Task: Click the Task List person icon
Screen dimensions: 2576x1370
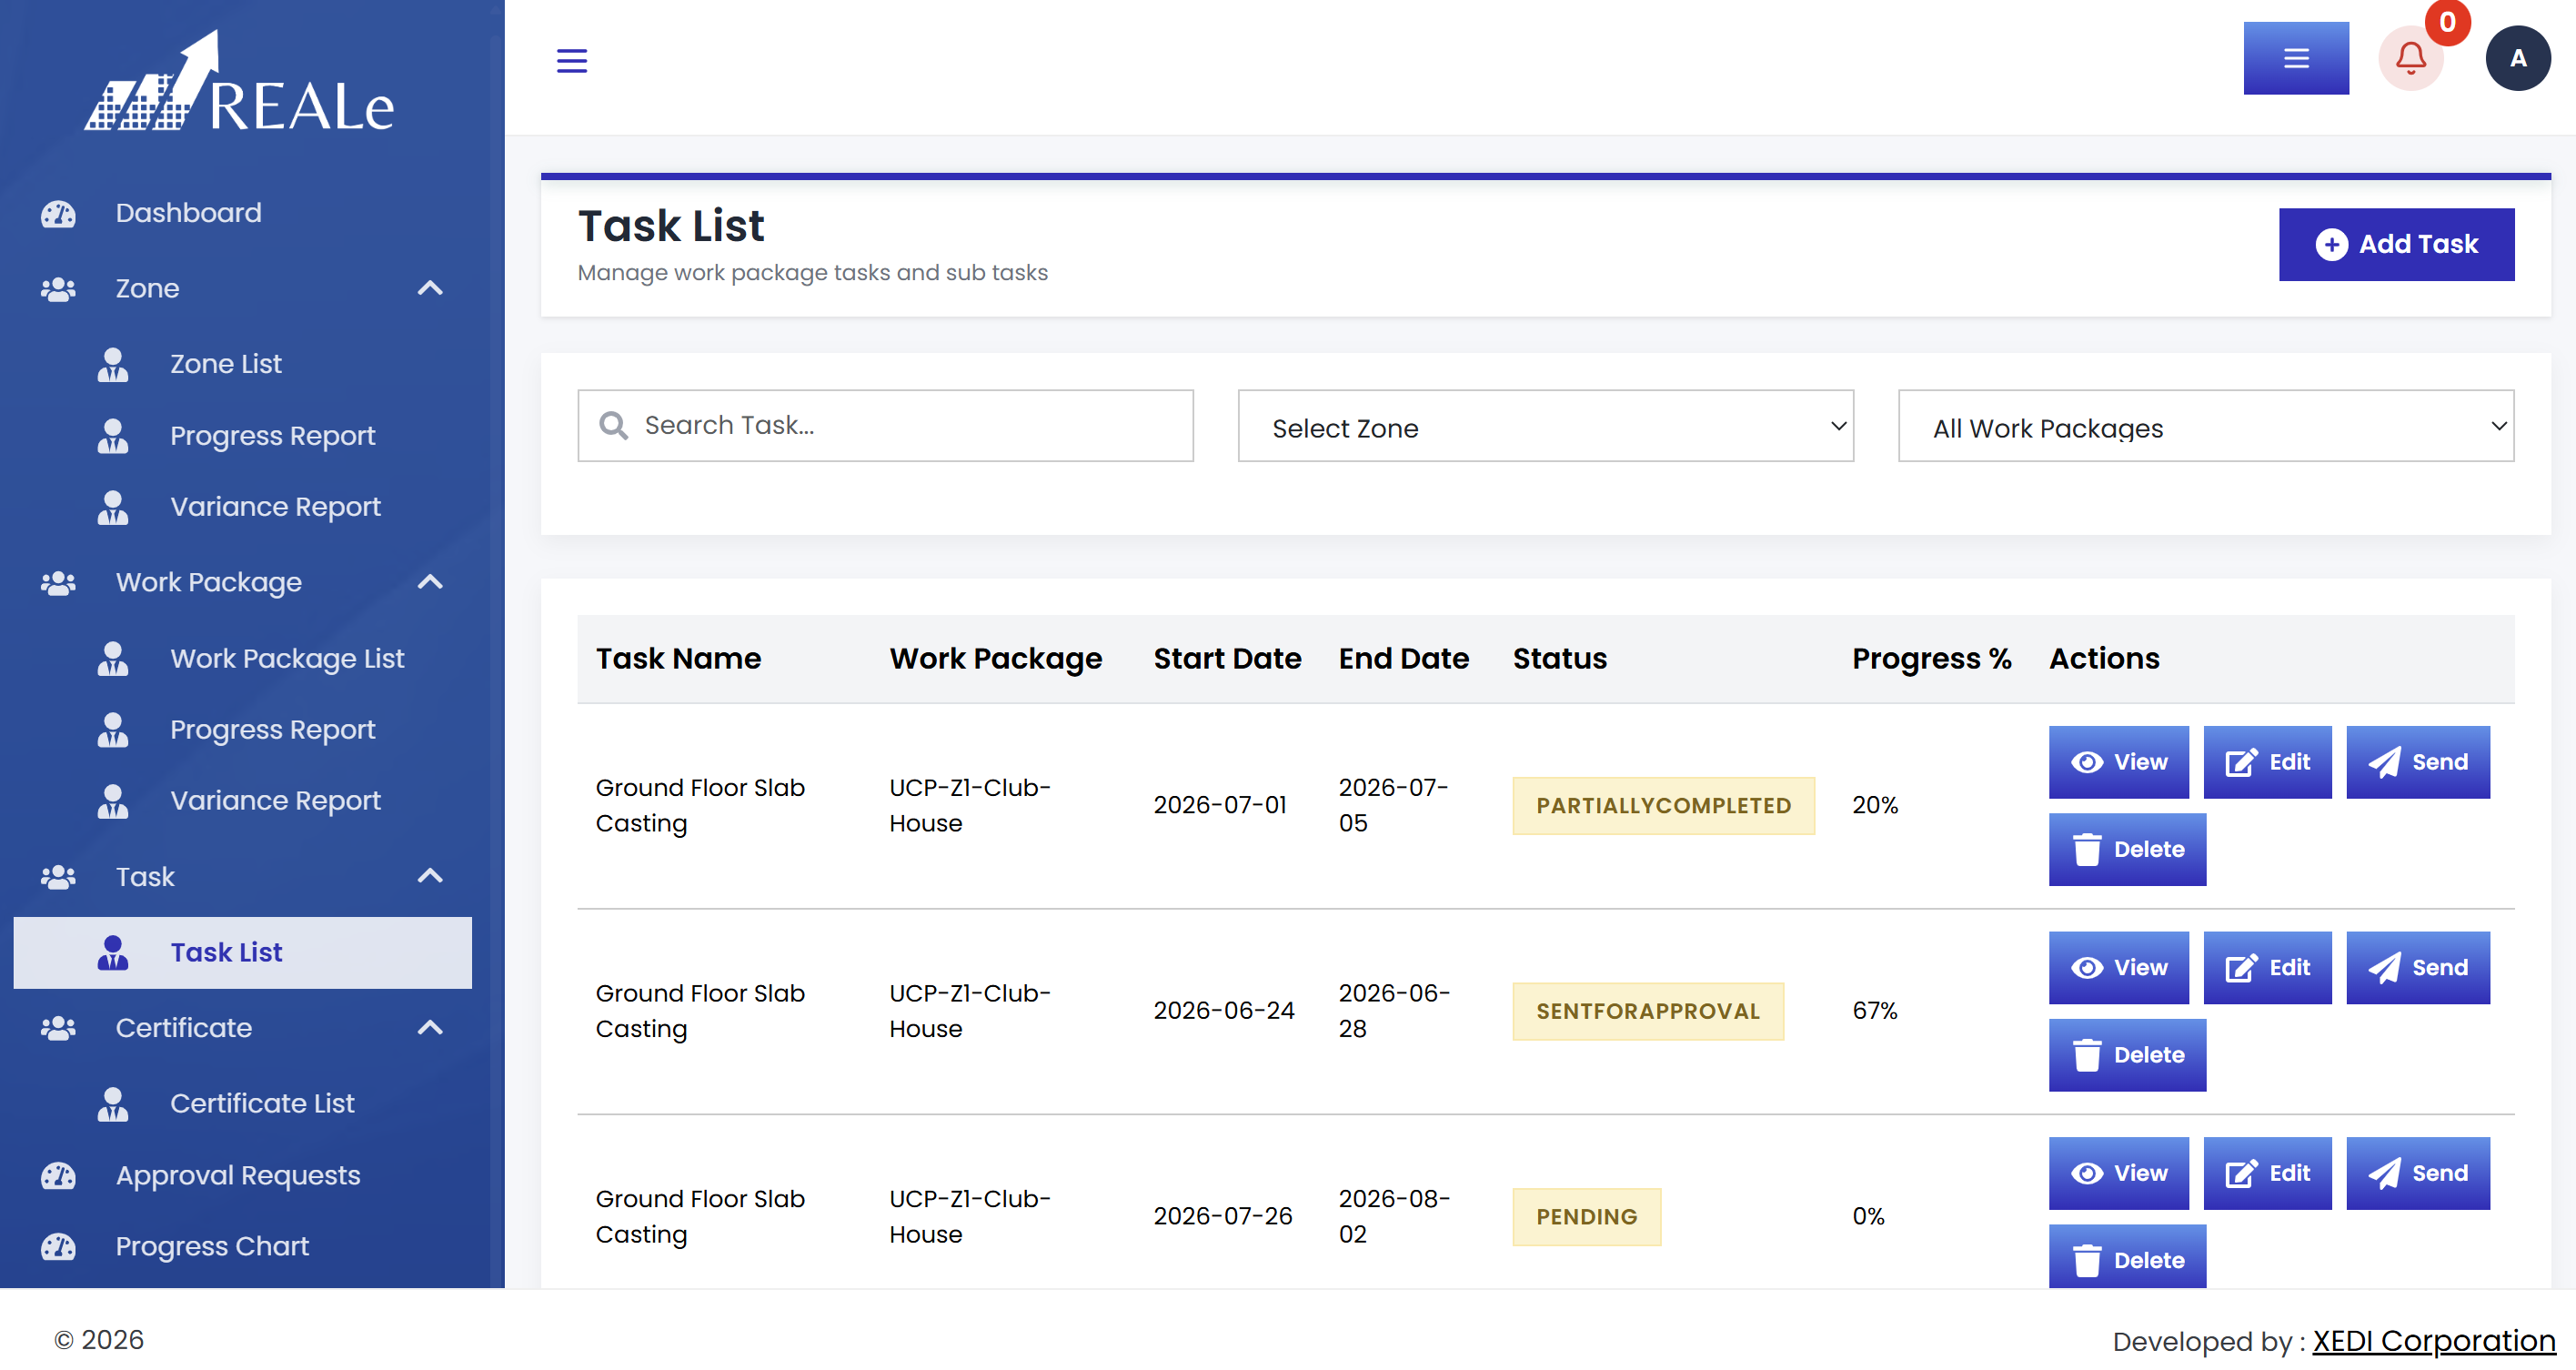Action: coord(113,953)
